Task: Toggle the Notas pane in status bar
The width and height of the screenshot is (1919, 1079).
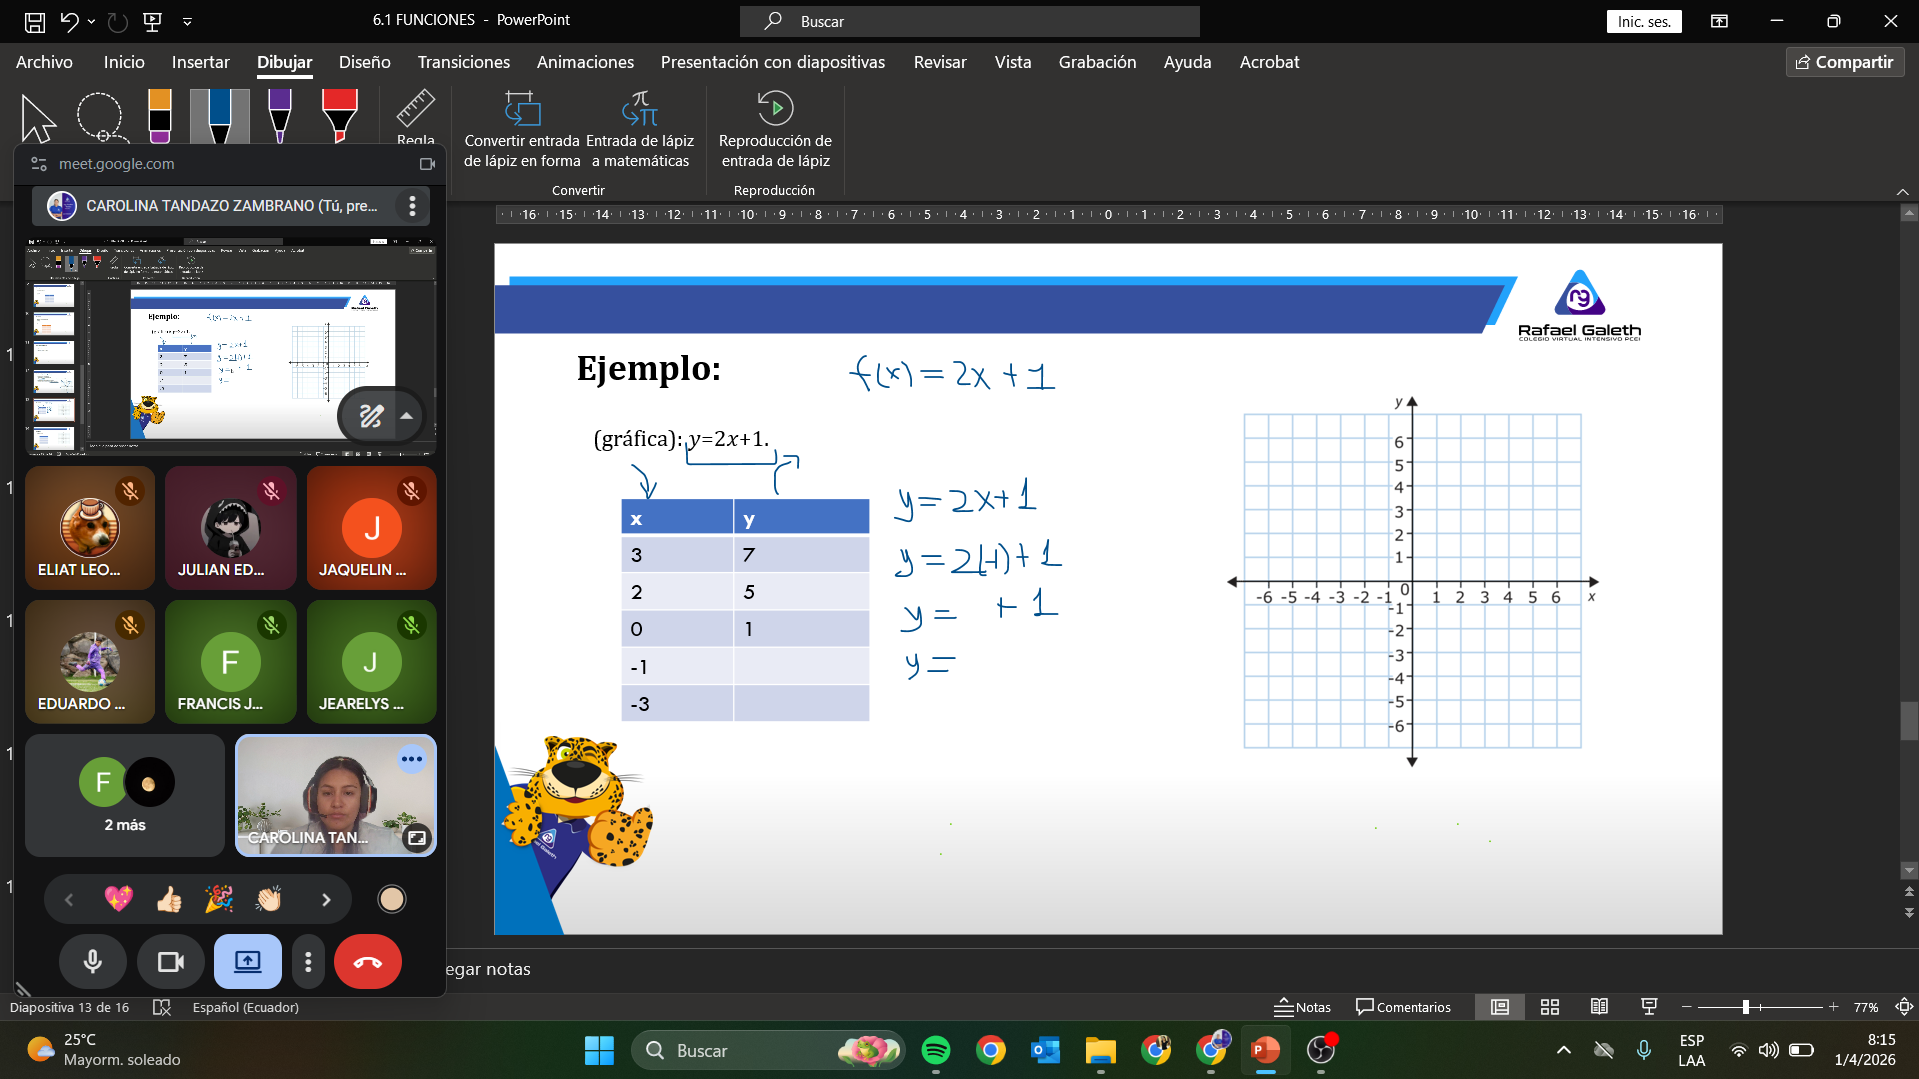Action: click(1302, 1007)
